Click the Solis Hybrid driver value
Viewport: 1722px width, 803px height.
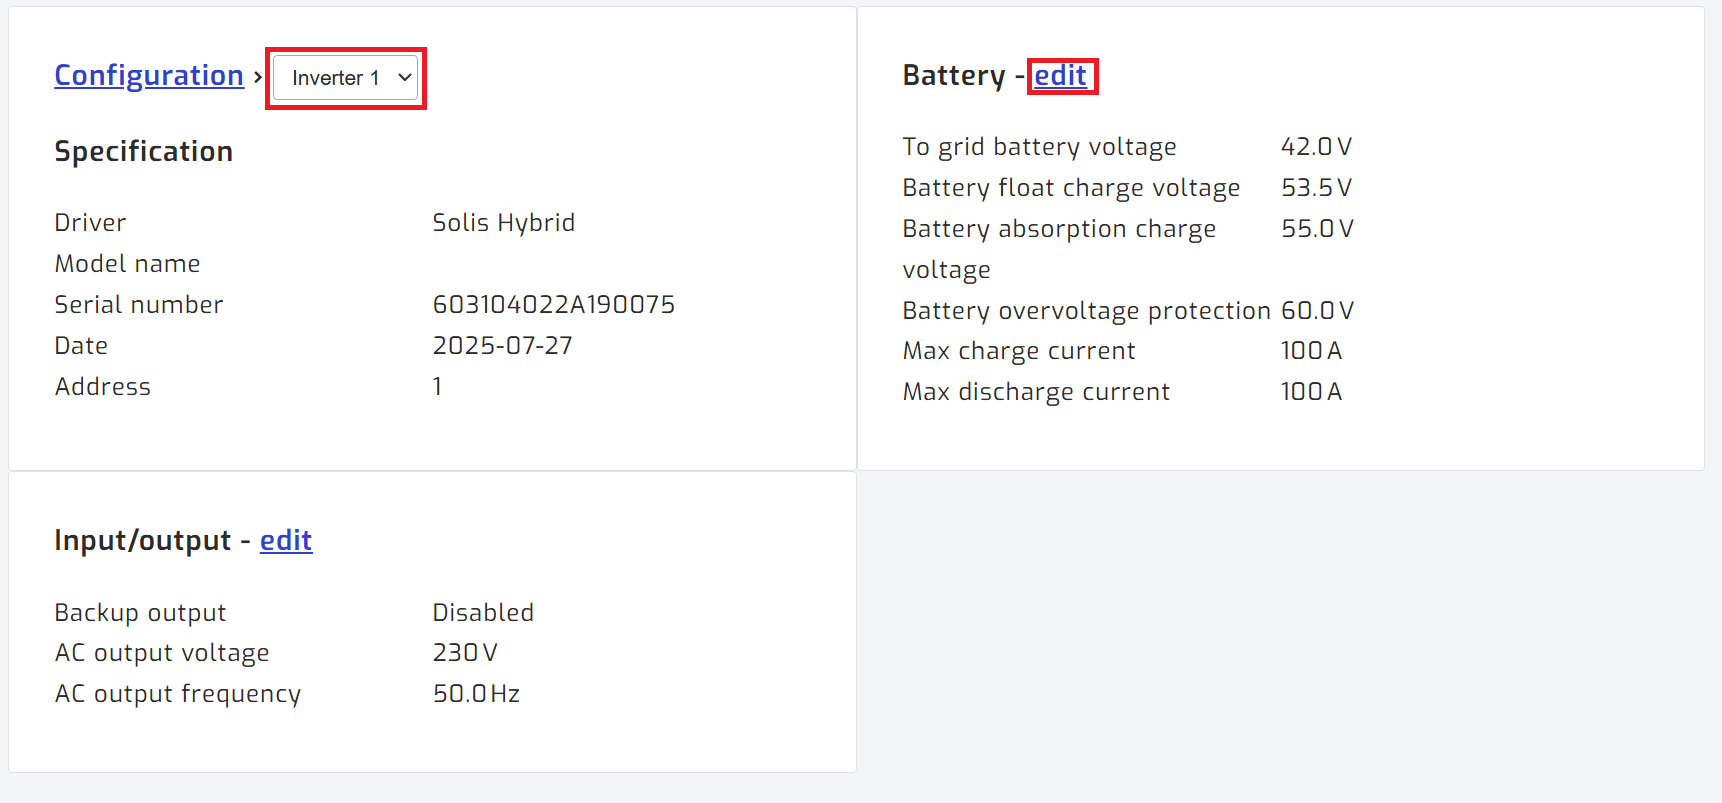[x=504, y=222]
